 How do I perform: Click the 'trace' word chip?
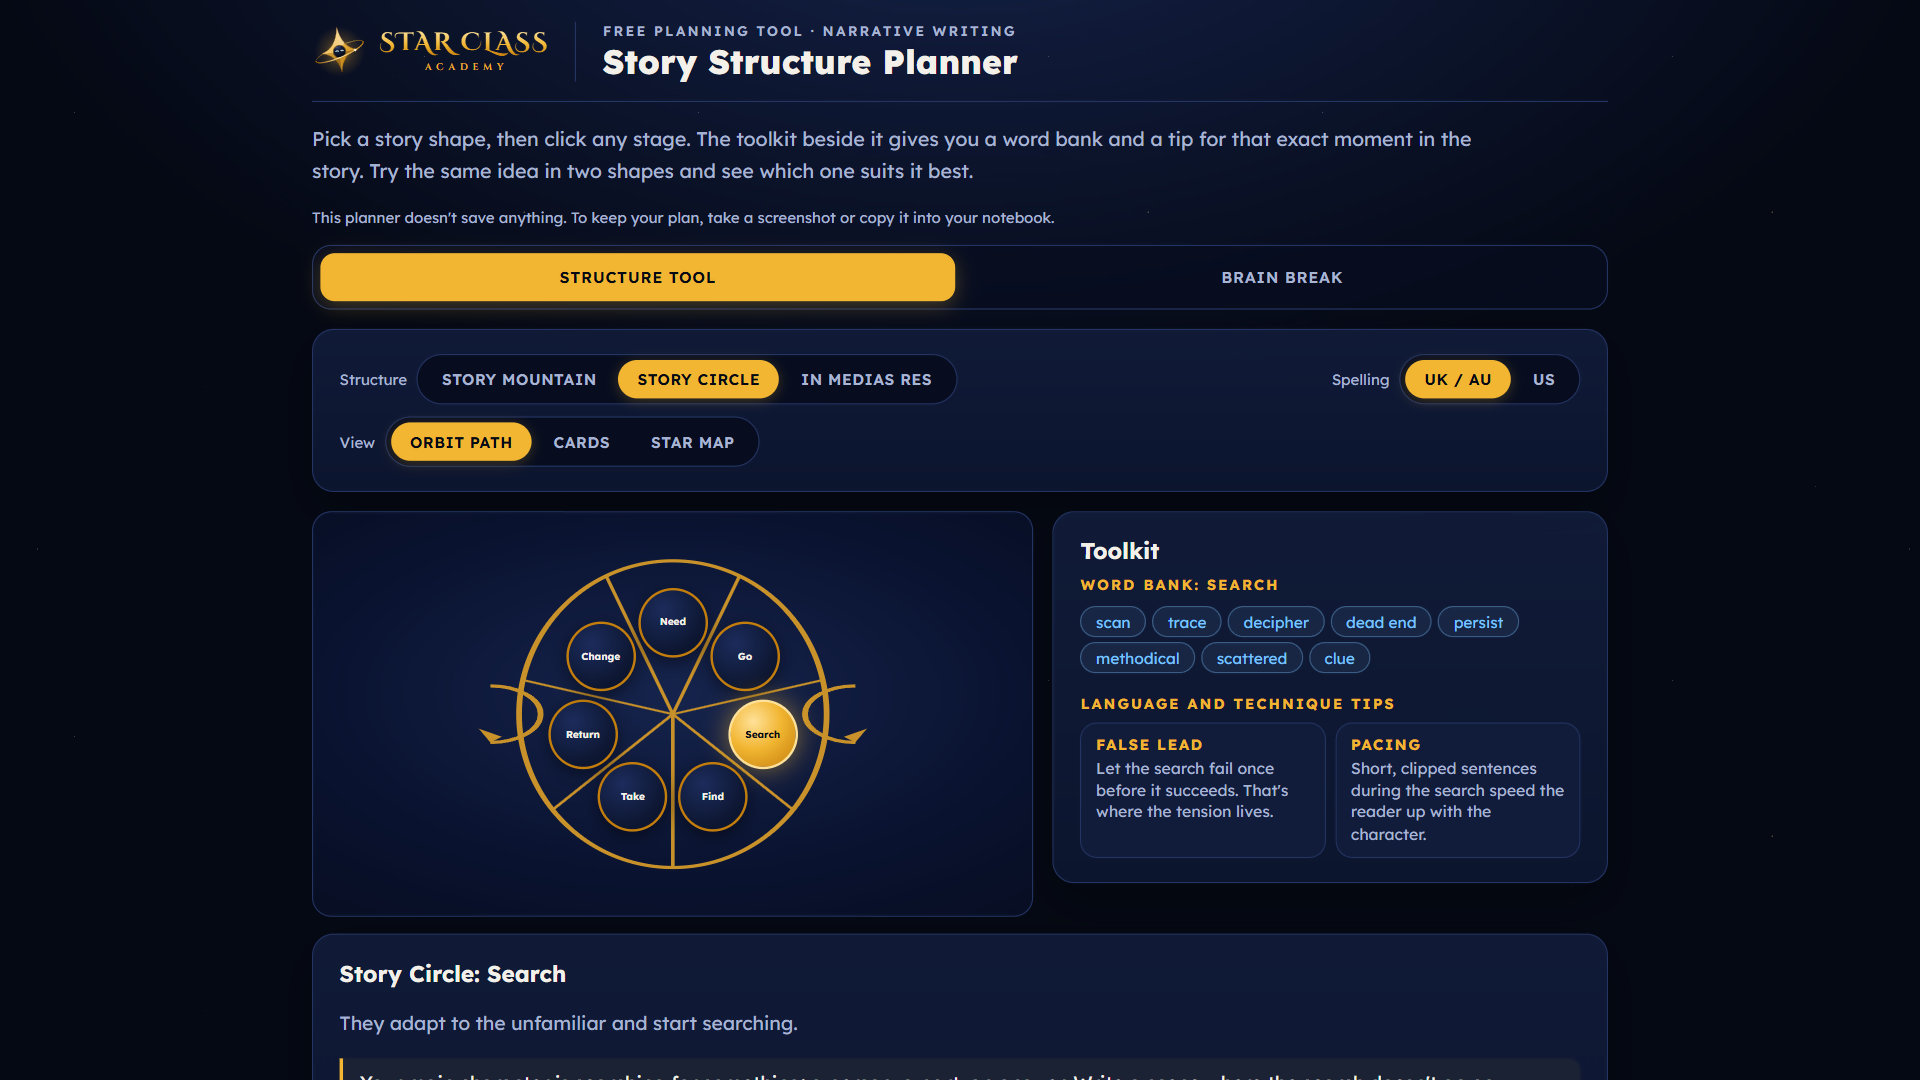click(1187, 622)
